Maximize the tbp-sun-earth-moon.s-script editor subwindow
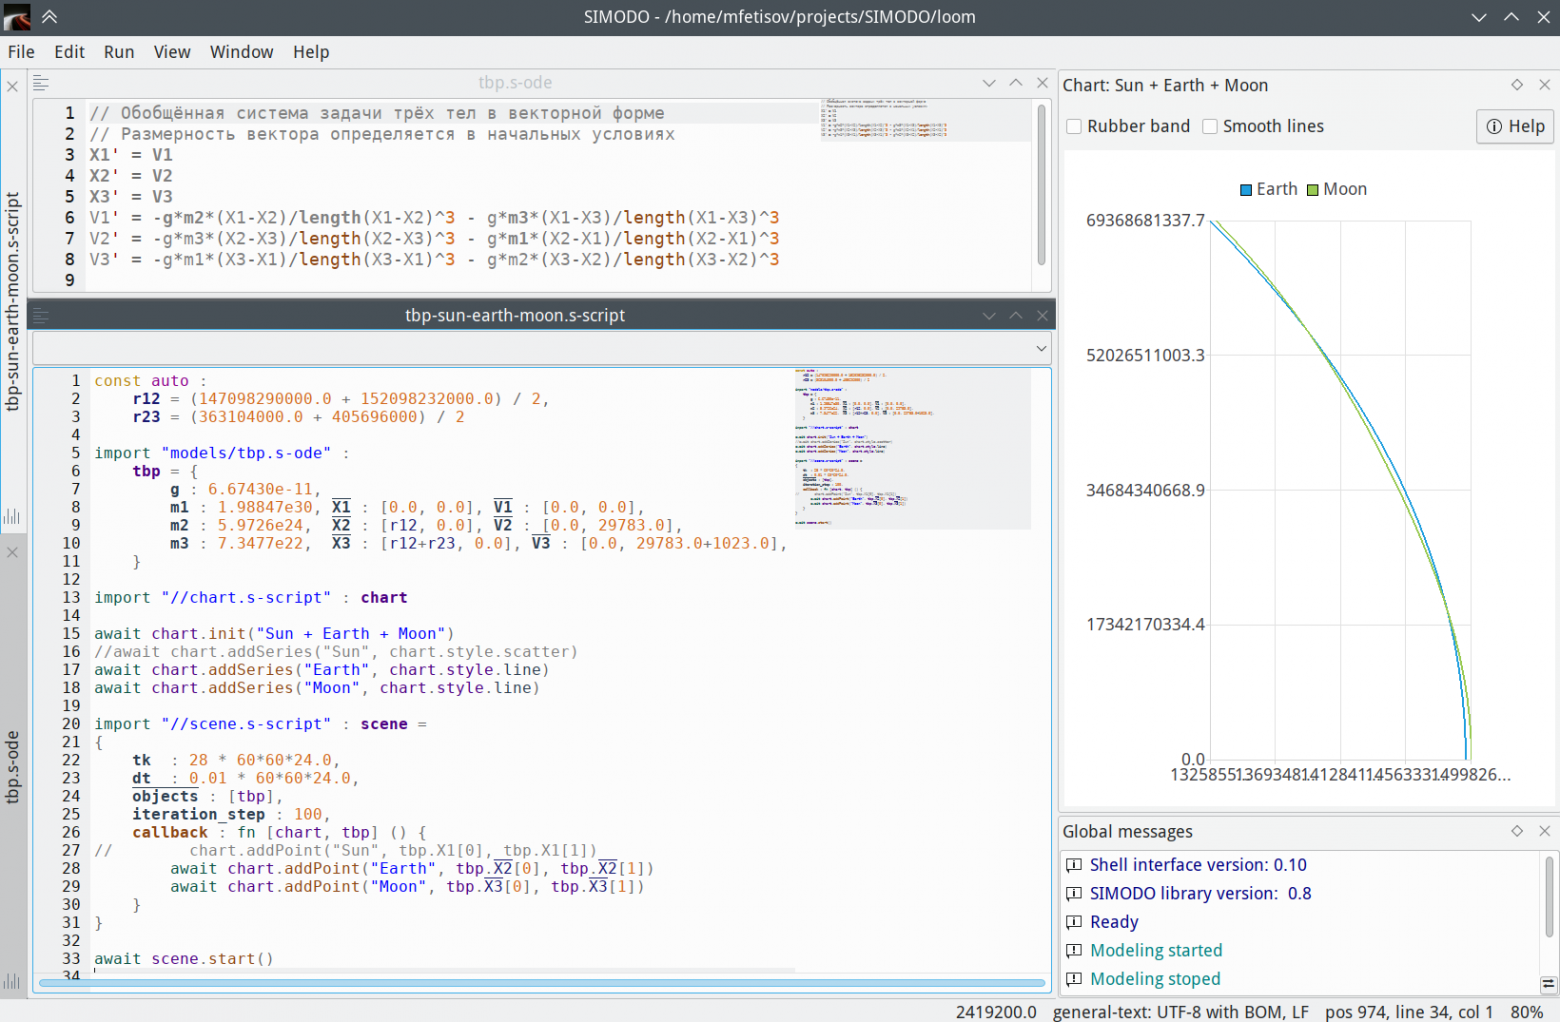 point(1016,316)
